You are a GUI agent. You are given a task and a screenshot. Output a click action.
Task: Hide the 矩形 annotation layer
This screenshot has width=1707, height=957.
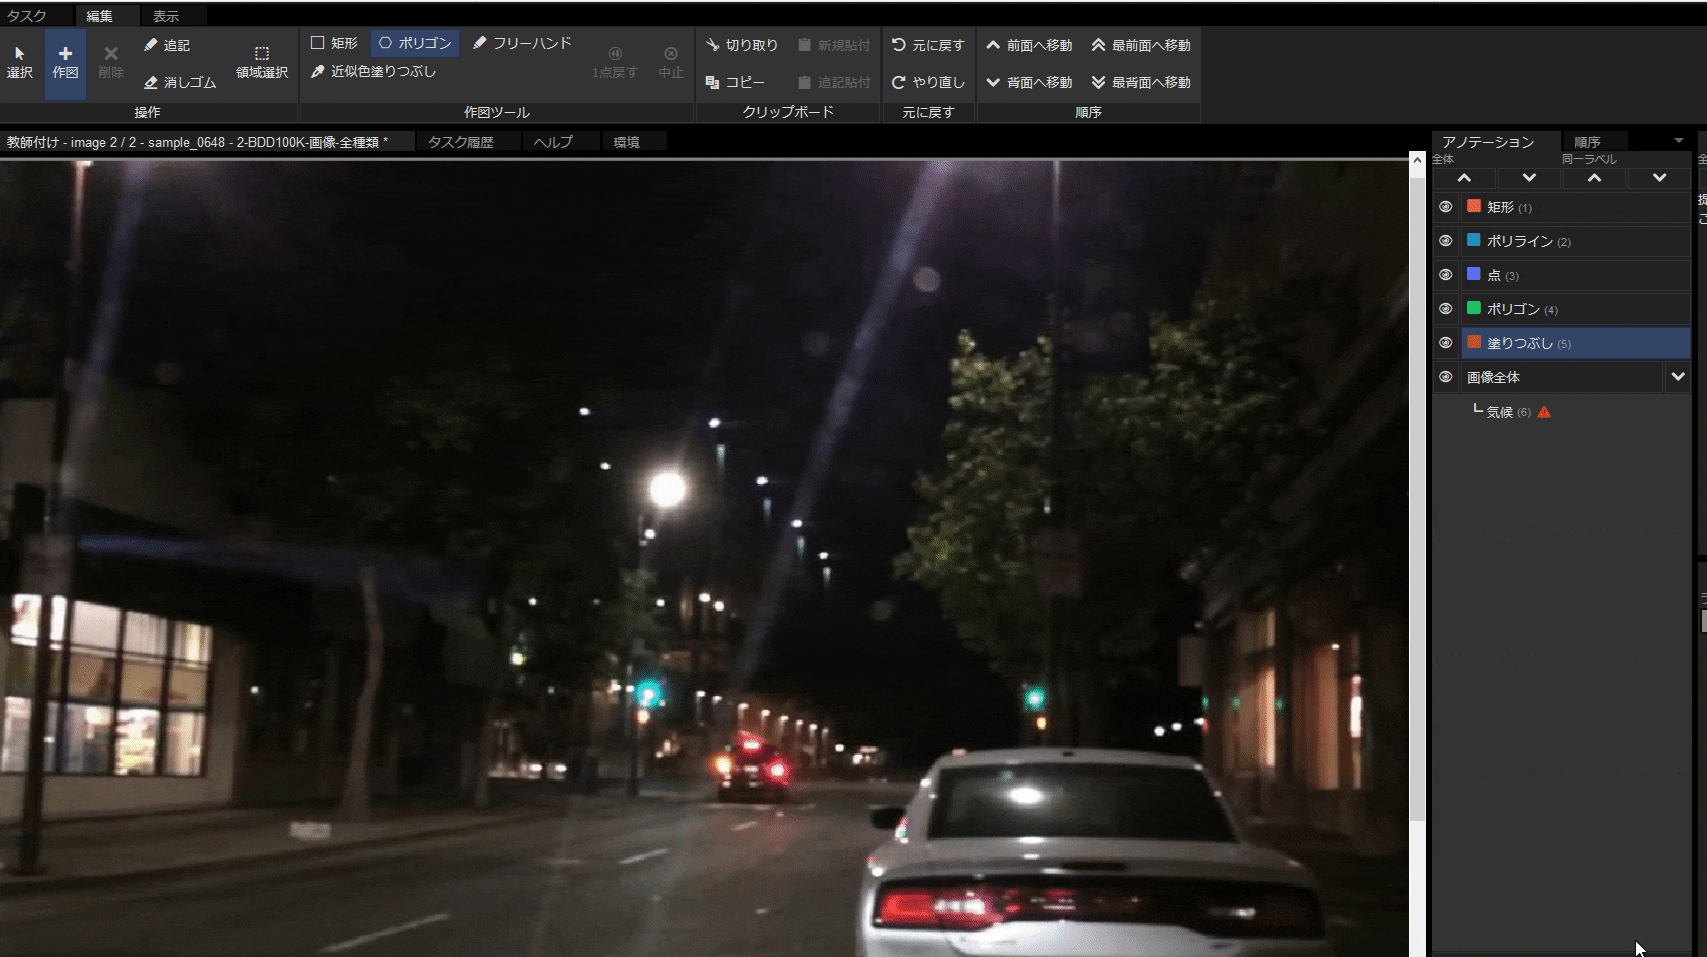1446,207
